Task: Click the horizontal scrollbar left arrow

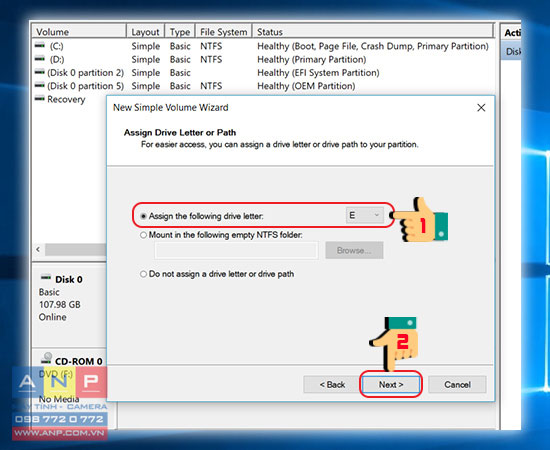Action: pos(38,249)
